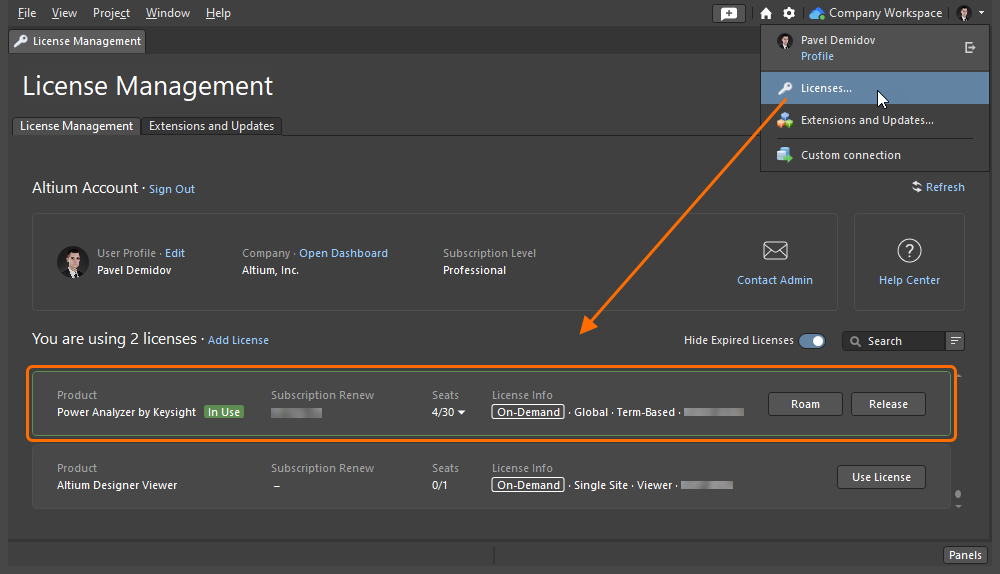This screenshot has height=574, width=1000.
Task: Expand the Seats 4/30 dropdown arrow
Action: 461,413
